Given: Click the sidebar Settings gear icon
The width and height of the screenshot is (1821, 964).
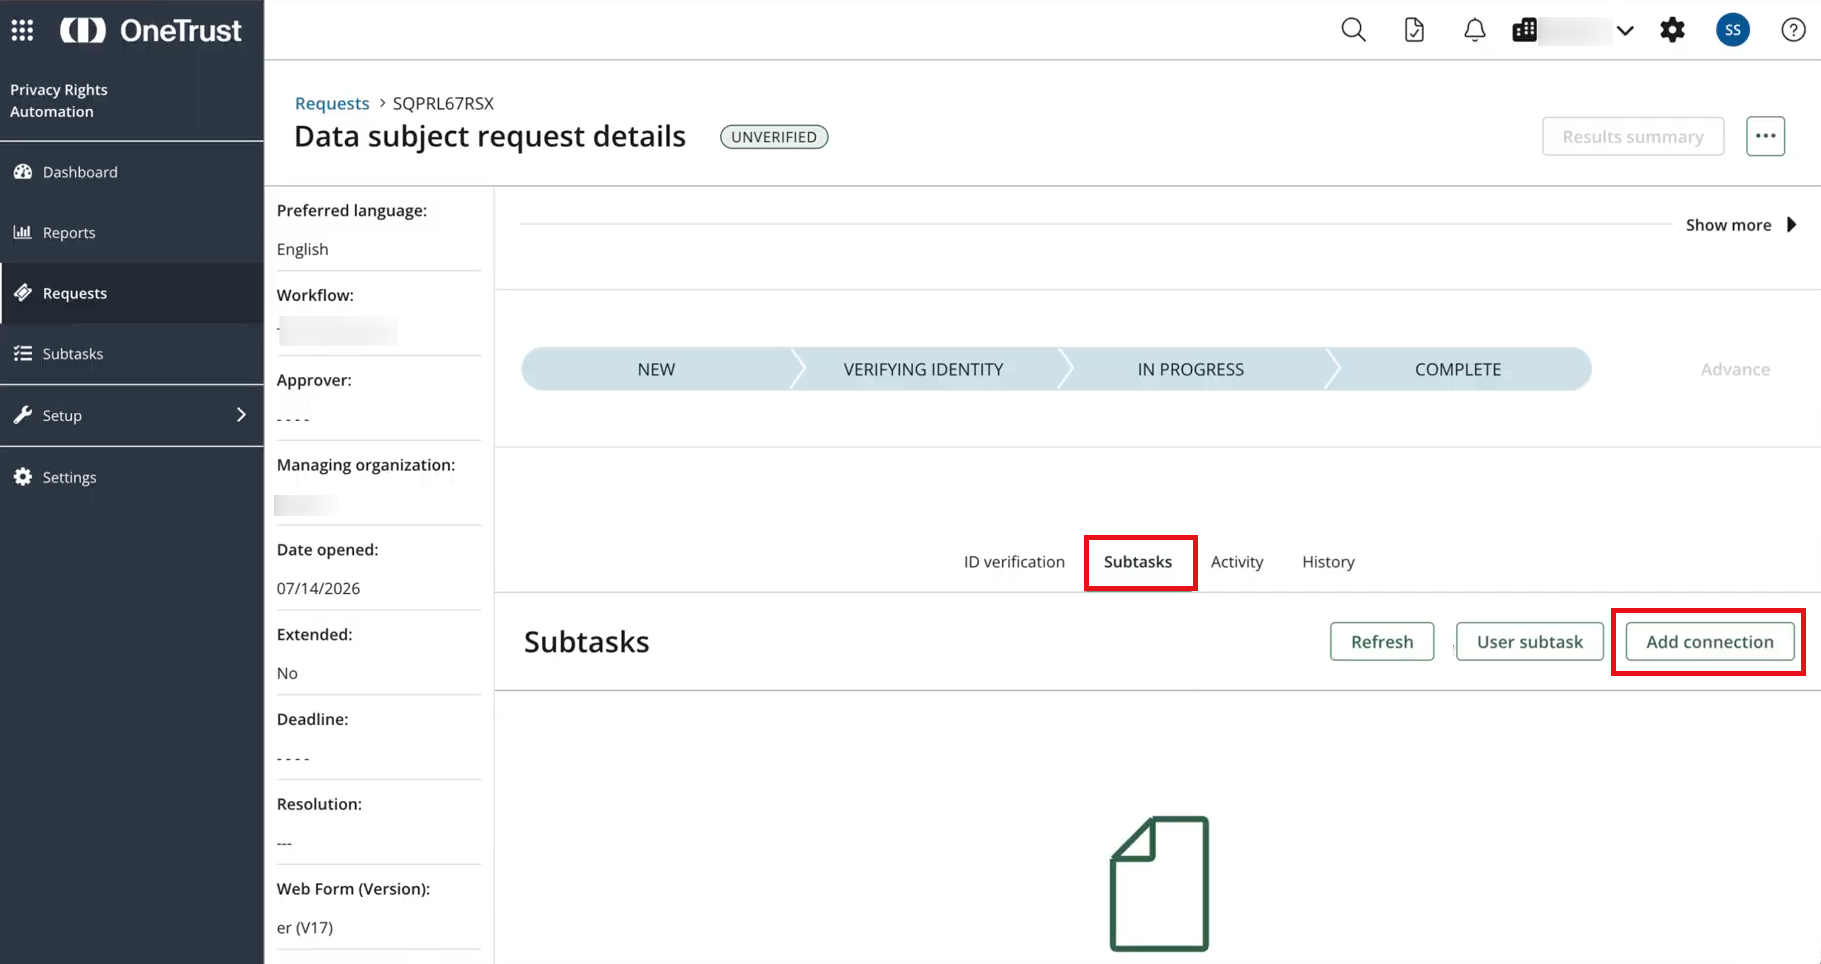Looking at the screenshot, I should pyautogui.click(x=23, y=477).
